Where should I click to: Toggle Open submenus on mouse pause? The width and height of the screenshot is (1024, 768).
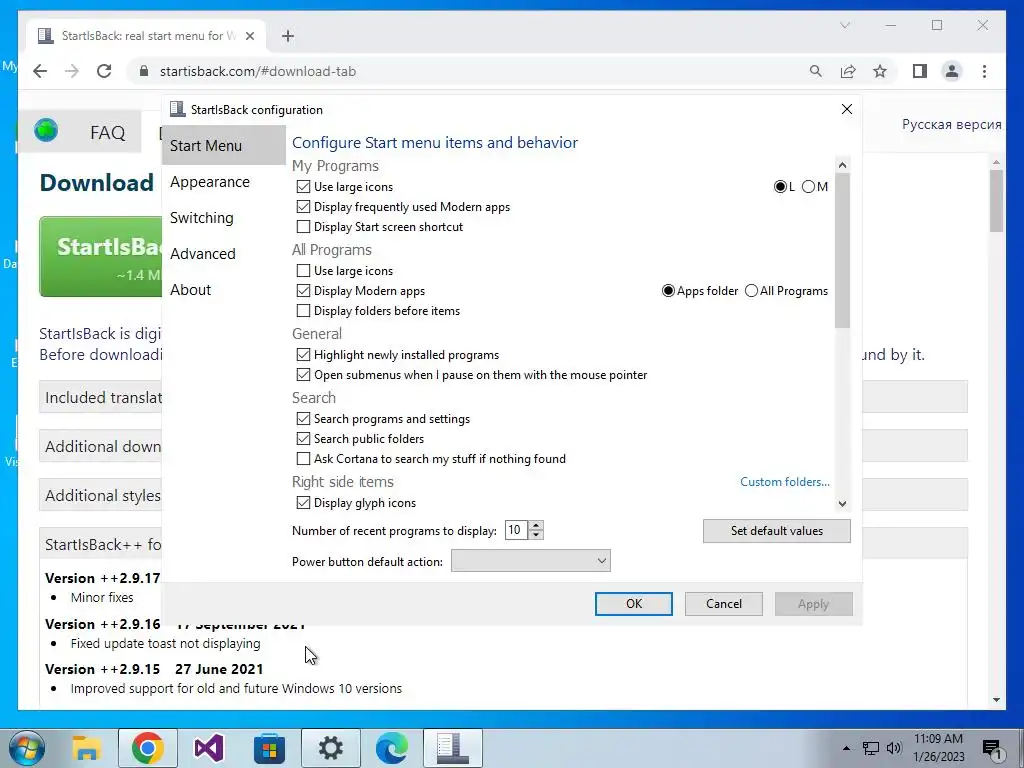click(303, 375)
